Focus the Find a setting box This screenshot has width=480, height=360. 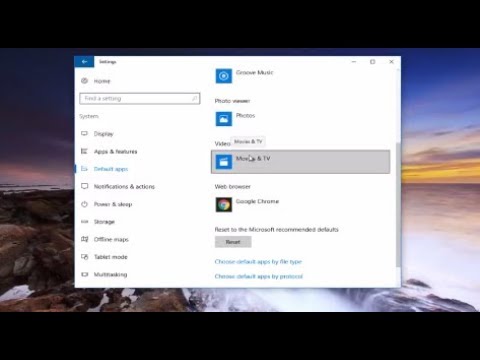click(140, 99)
